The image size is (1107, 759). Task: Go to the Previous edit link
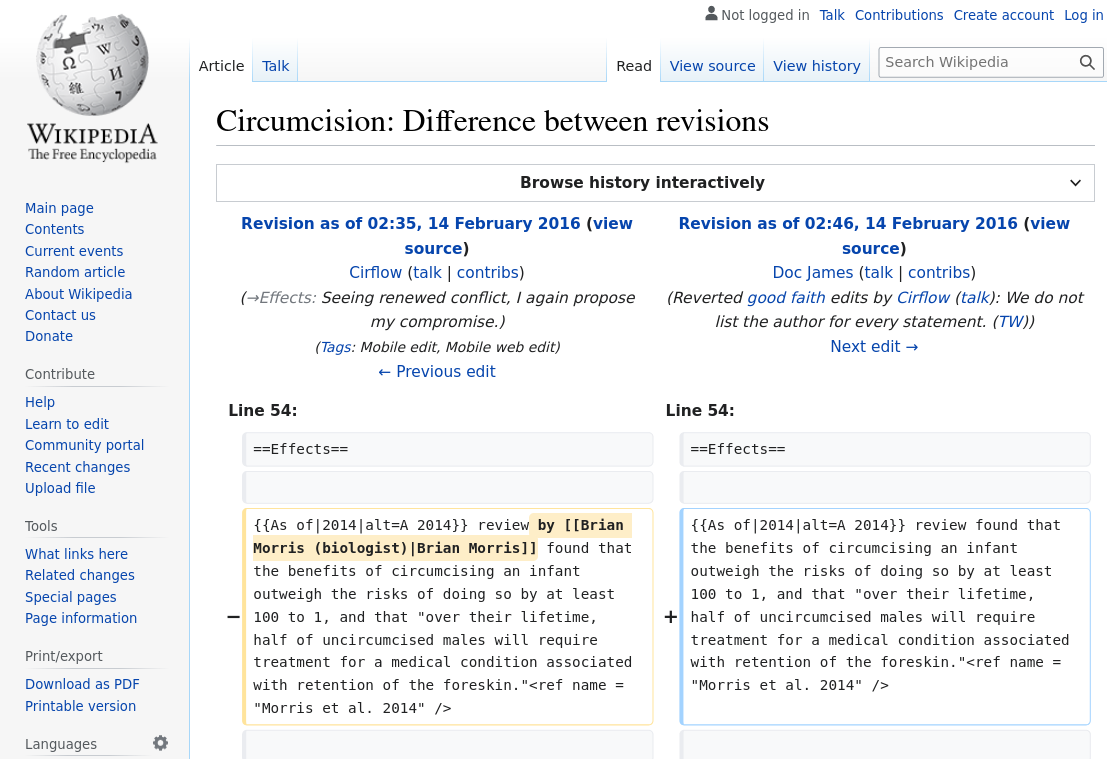pos(437,372)
